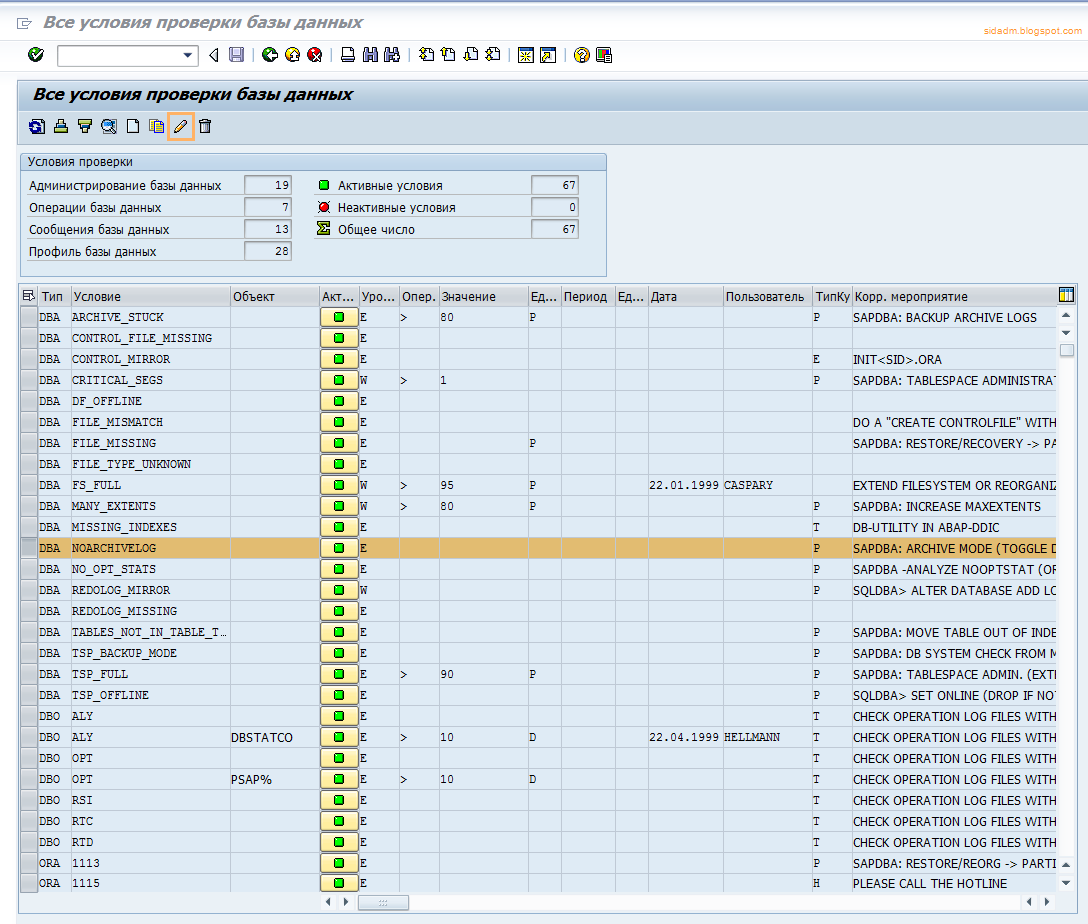Toggle active status of FS_FULL condition
1088x924 pixels.
[x=339, y=484]
